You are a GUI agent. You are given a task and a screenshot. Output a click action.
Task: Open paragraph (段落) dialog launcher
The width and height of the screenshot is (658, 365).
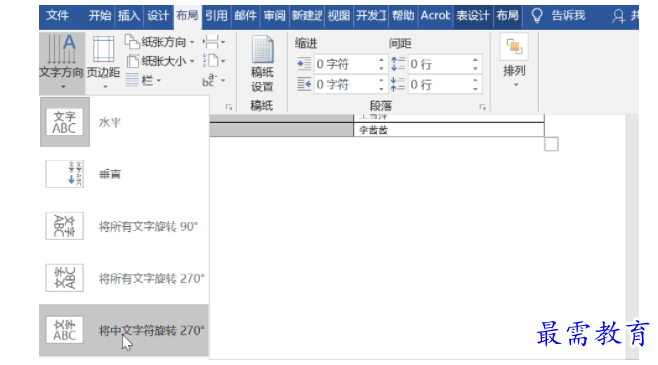(x=483, y=107)
